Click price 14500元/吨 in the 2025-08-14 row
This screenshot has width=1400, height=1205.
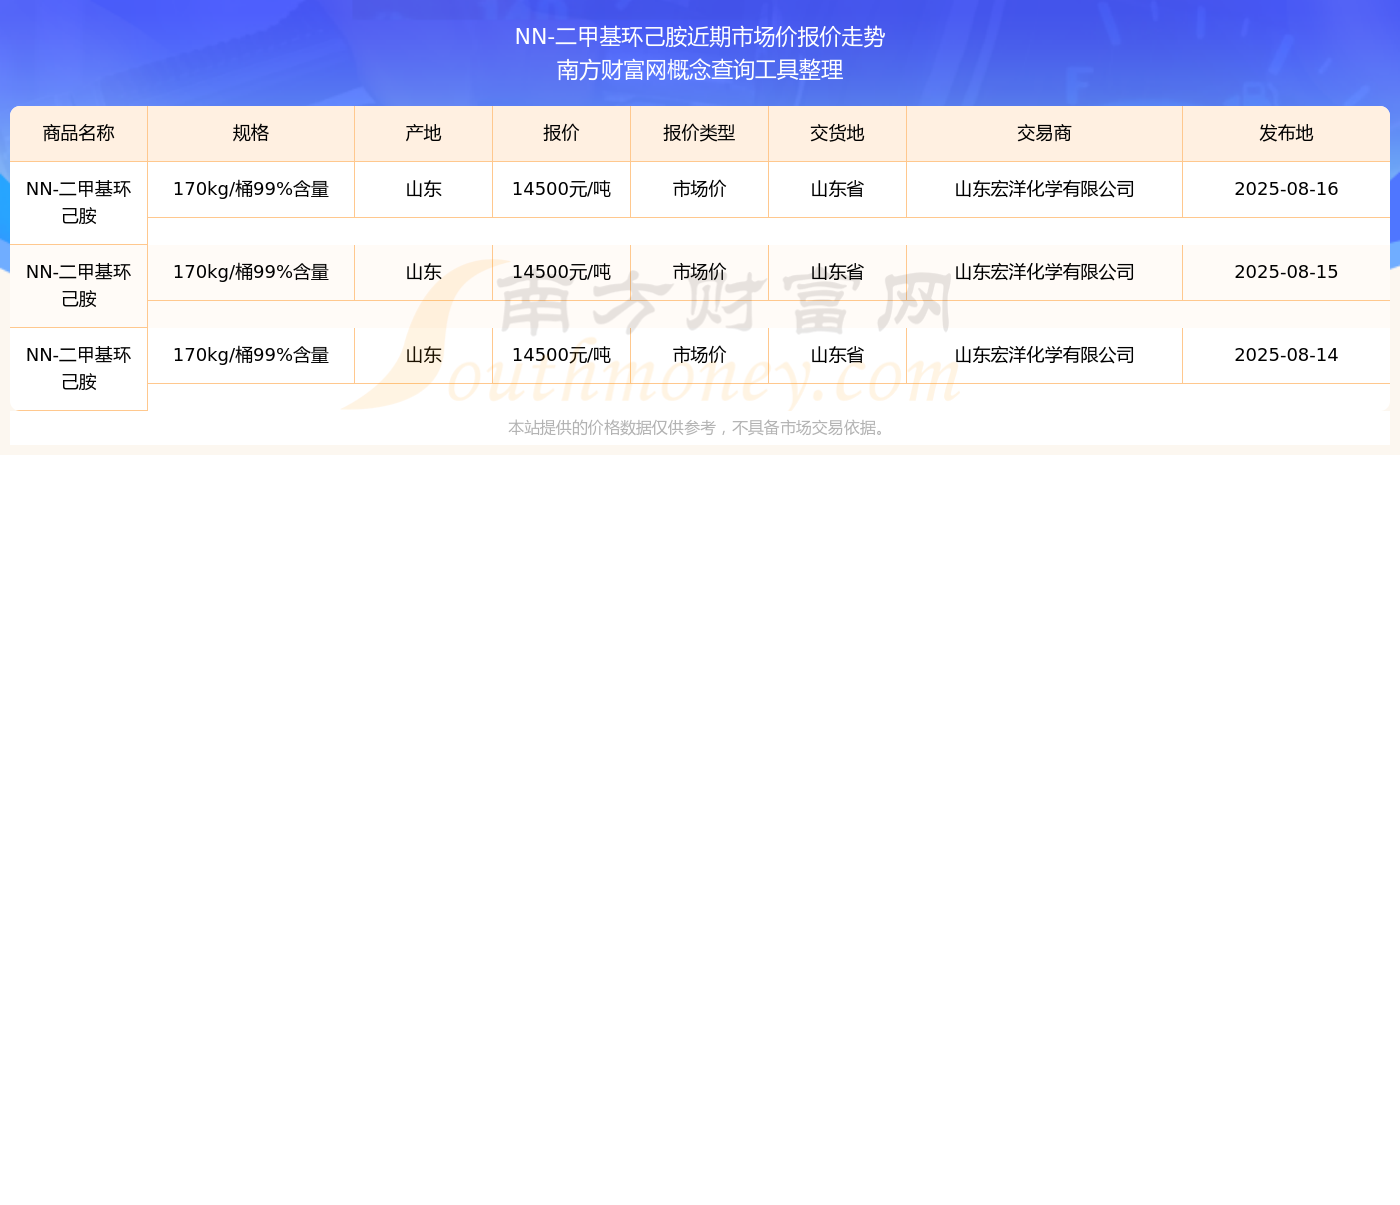tap(562, 355)
